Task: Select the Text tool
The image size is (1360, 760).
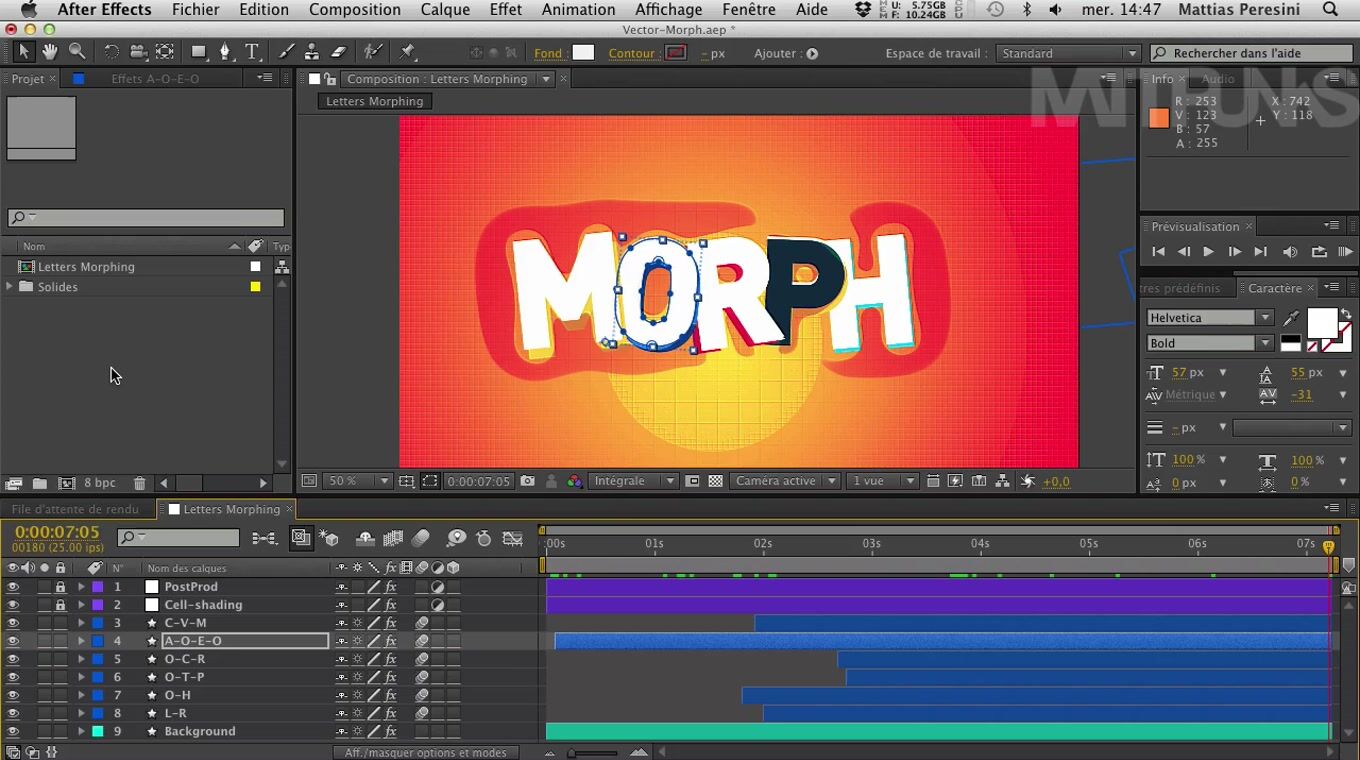Action: coord(252,52)
